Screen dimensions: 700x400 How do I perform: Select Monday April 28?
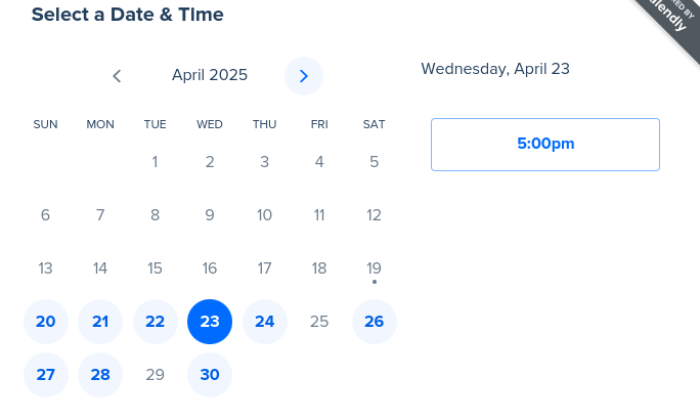point(100,375)
